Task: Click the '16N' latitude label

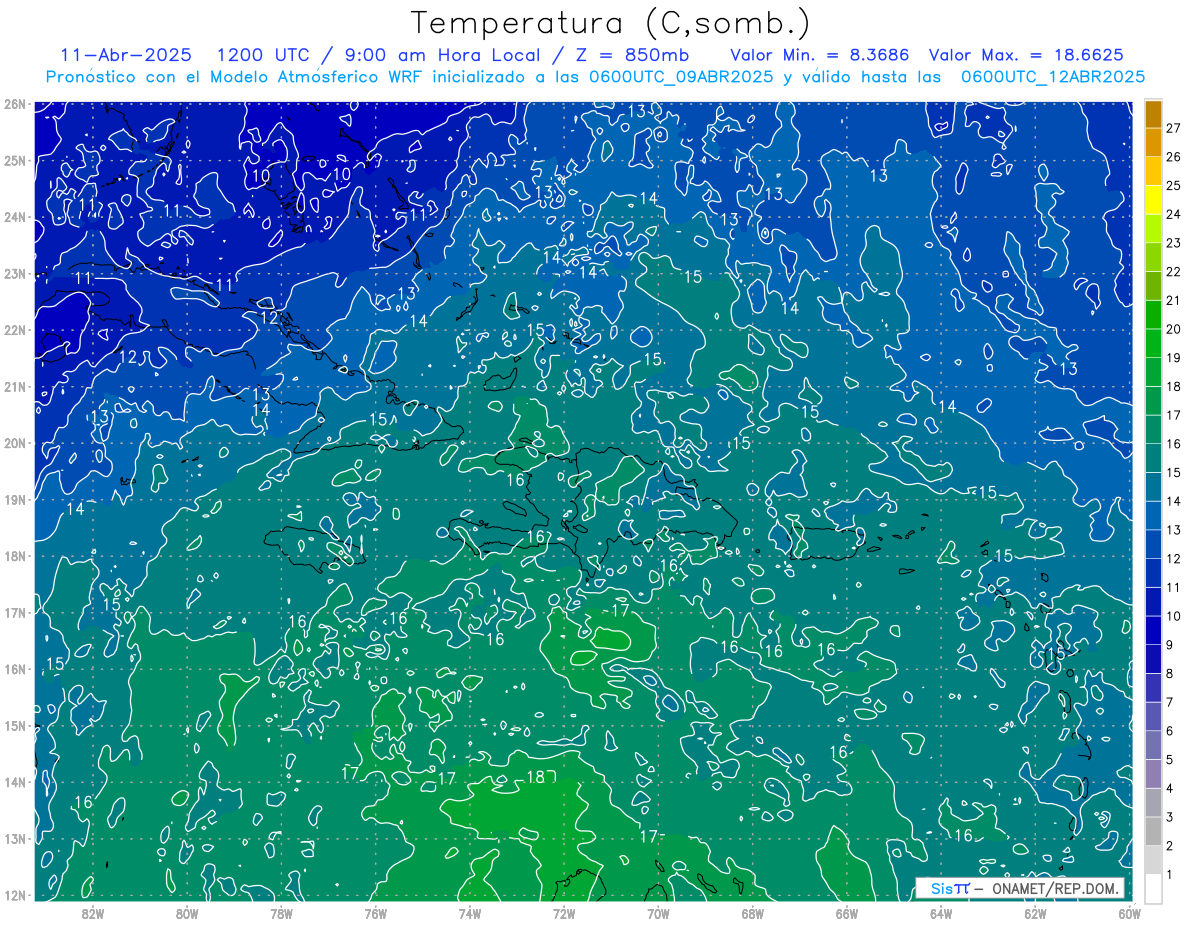Action: tap(14, 669)
